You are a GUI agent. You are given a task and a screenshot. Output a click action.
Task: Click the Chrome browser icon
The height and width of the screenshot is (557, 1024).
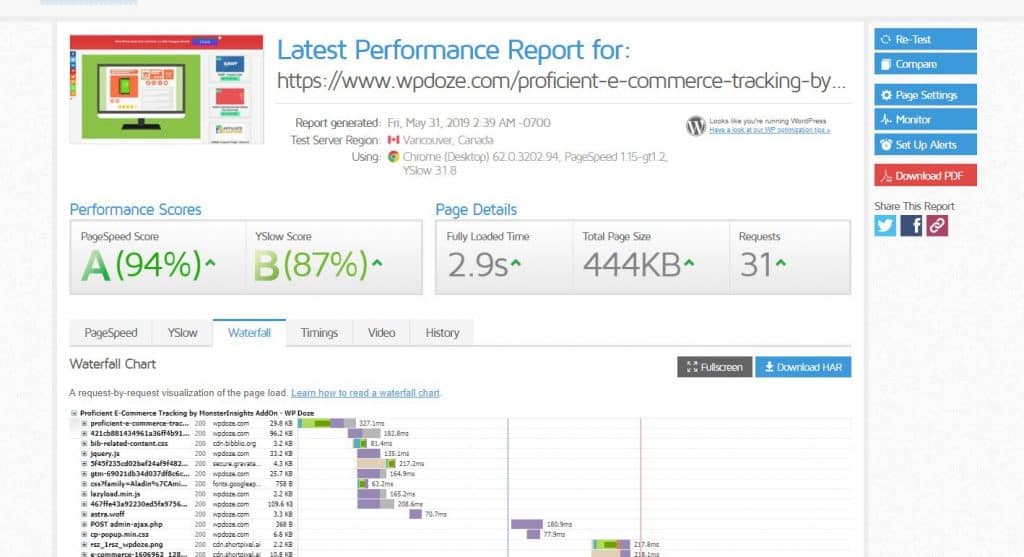pos(393,157)
